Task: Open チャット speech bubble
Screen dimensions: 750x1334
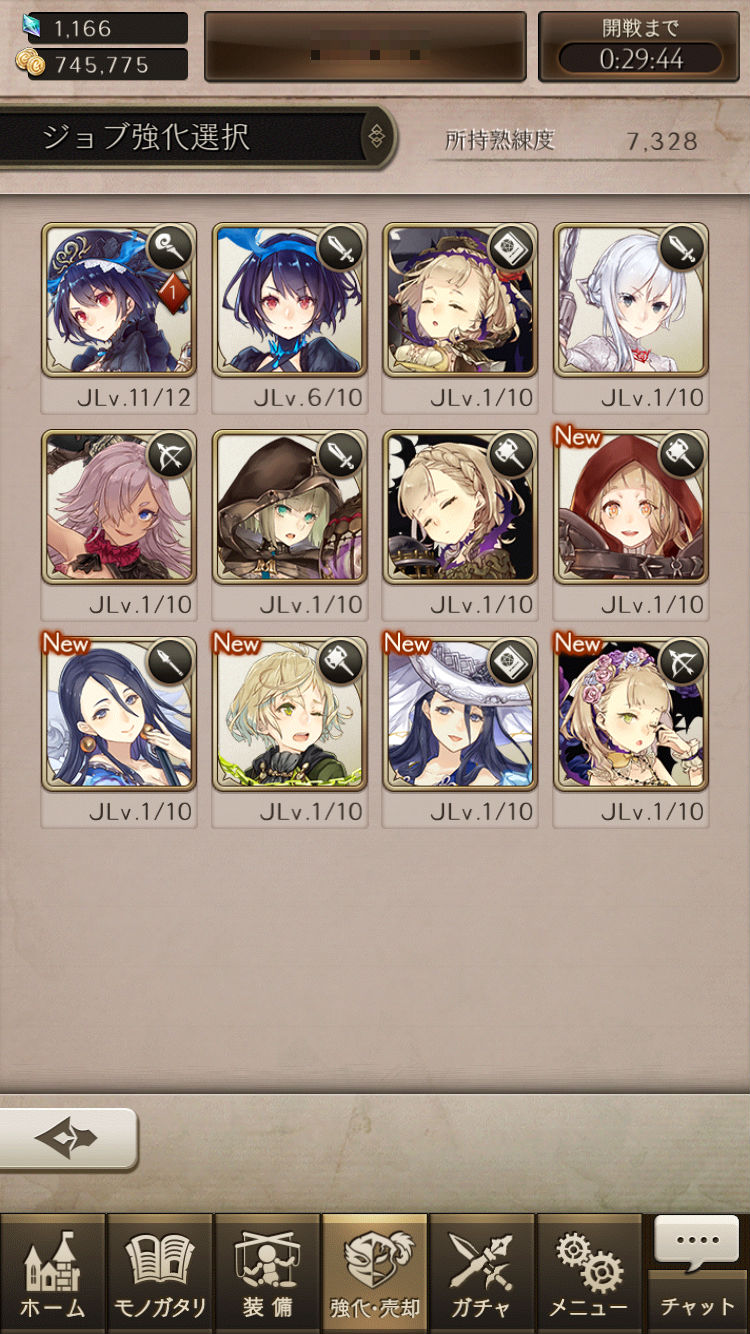Action: coord(697,1270)
